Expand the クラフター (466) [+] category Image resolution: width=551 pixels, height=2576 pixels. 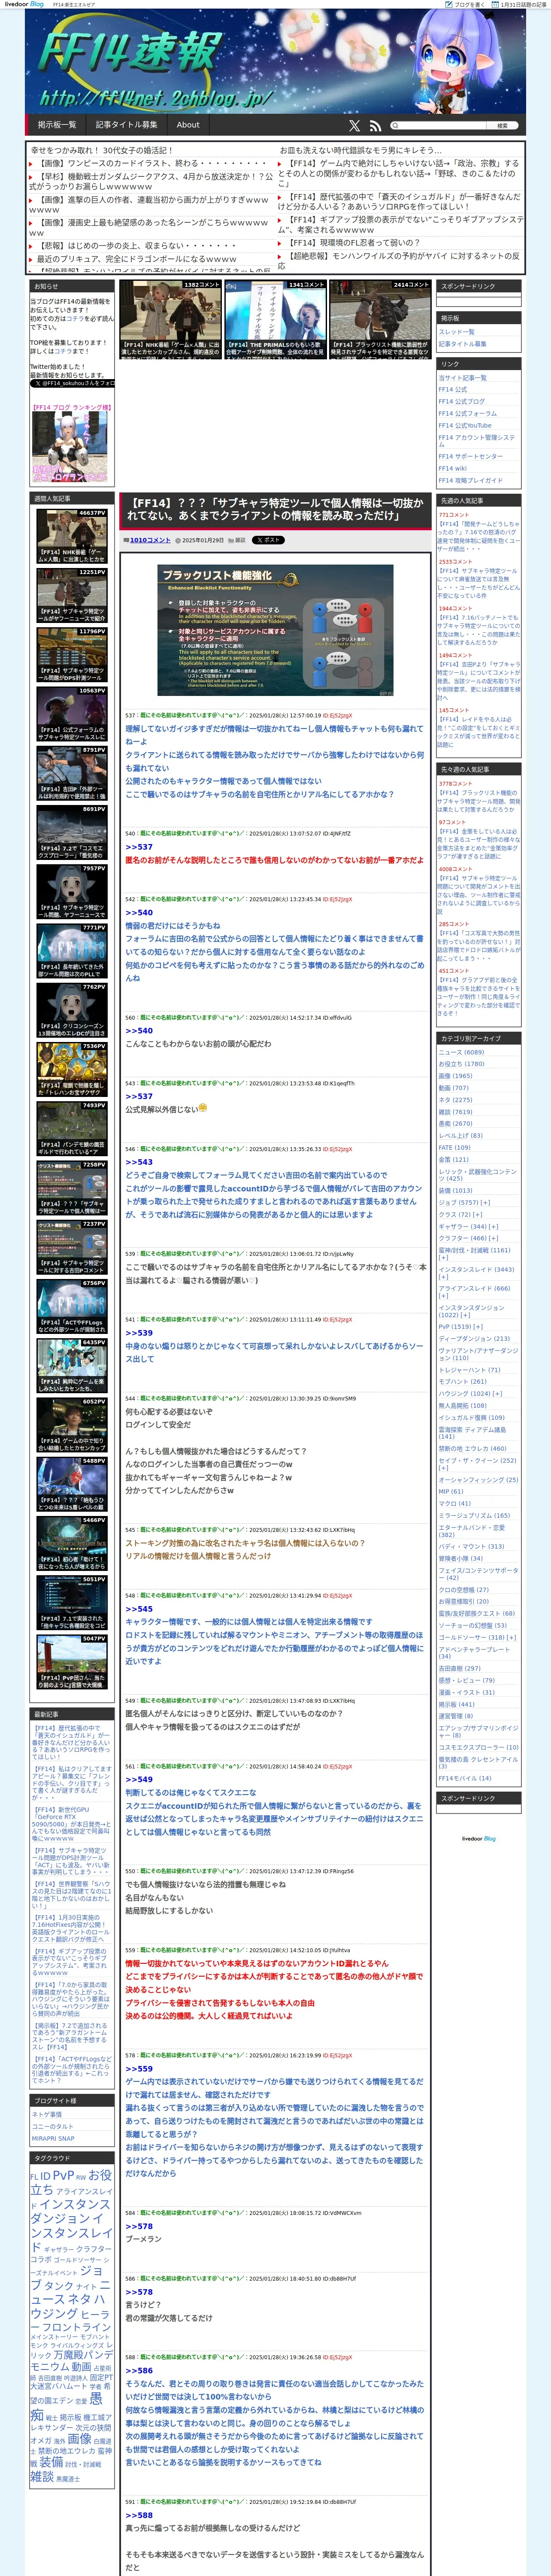click(468, 1238)
